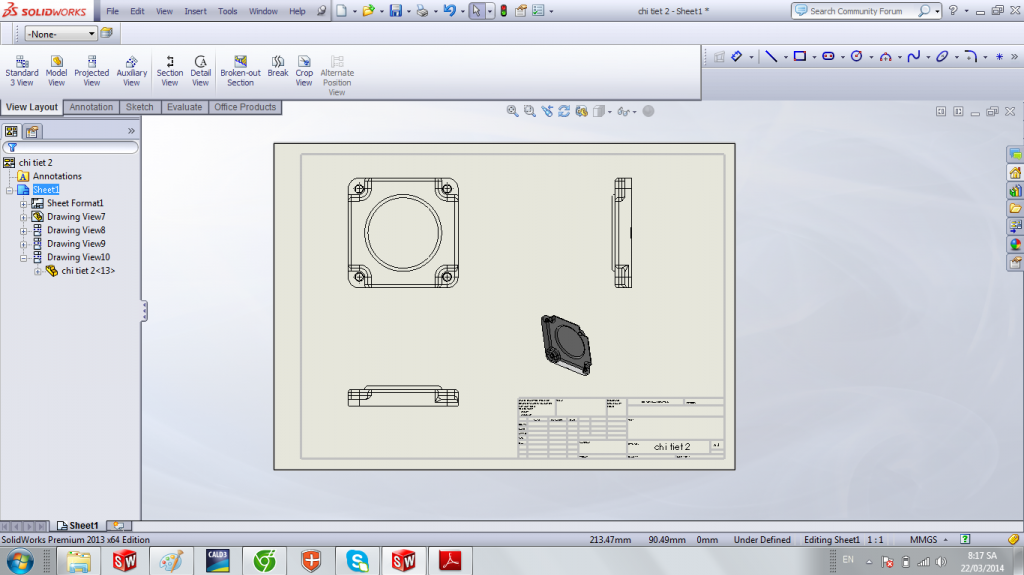The image size is (1024, 575).
Task: Select the Line sketch tool
Action: pos(771,56)
